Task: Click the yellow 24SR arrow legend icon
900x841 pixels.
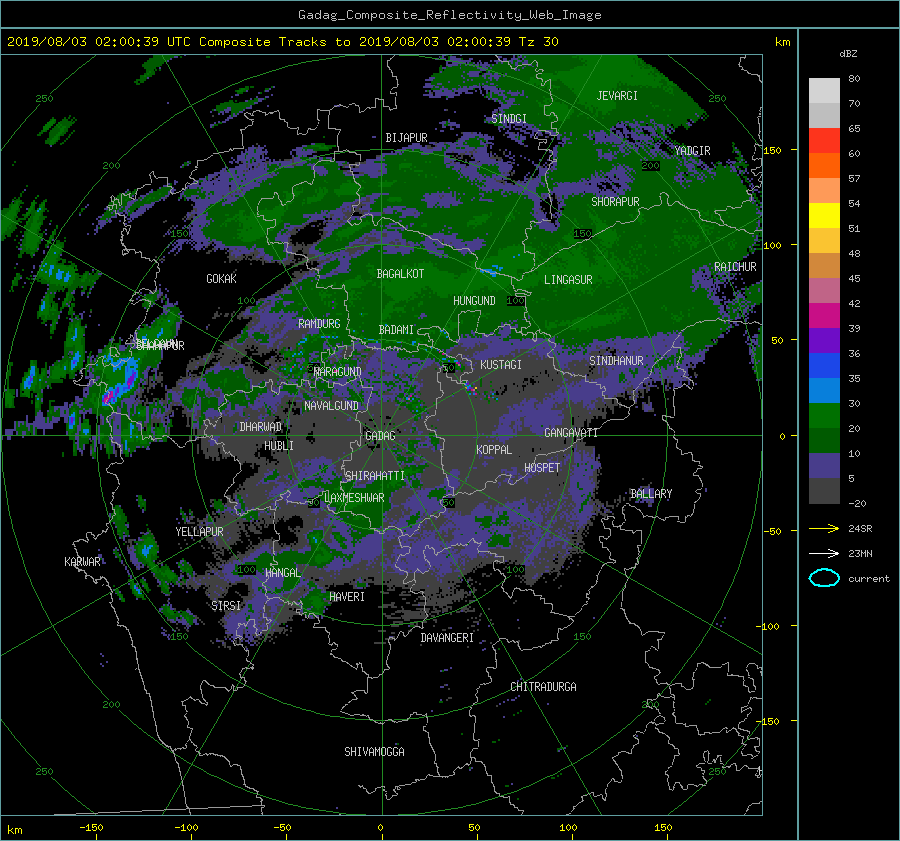Action: point(824,528)
